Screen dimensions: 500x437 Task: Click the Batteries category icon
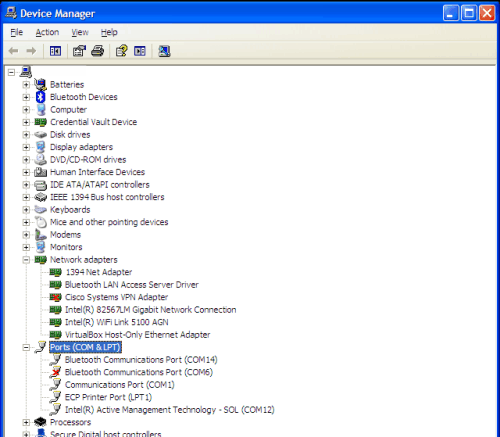[40, 84]
